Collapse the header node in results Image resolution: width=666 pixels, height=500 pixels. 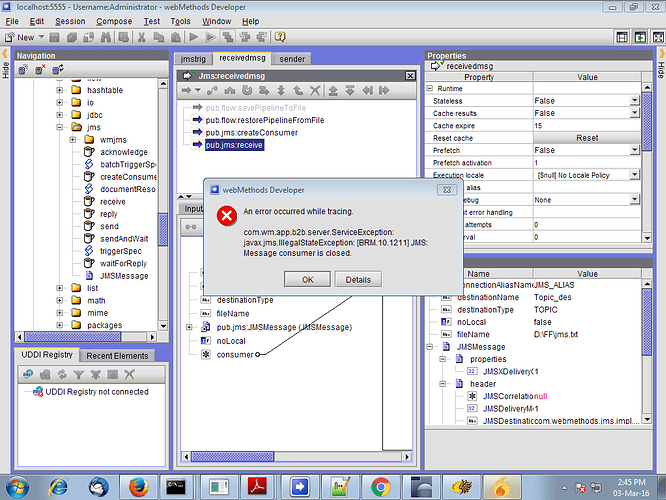(442, 384)
